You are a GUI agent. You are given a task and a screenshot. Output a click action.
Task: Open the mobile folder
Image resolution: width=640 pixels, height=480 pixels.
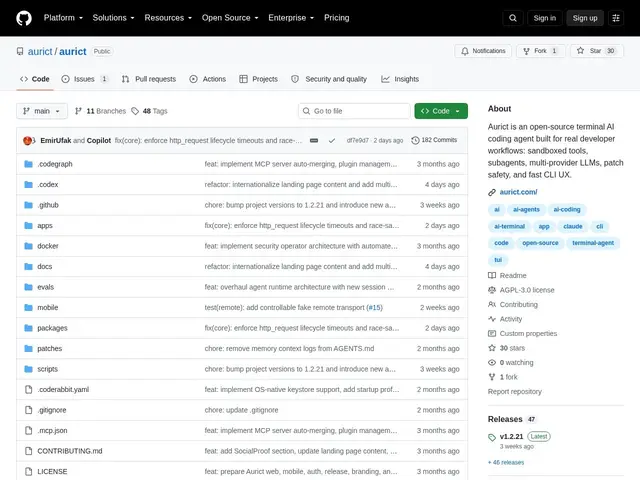coord(47,308)
